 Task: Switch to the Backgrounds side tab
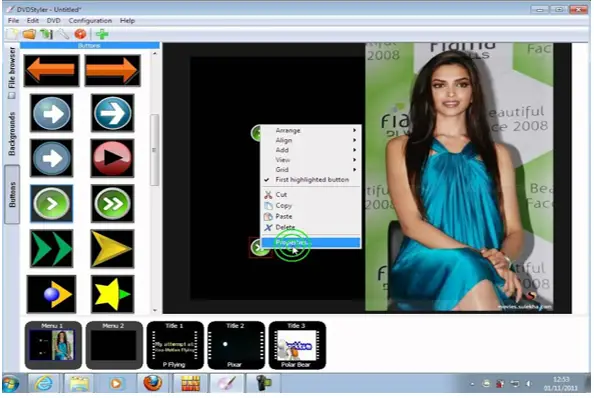coord(12,133)
